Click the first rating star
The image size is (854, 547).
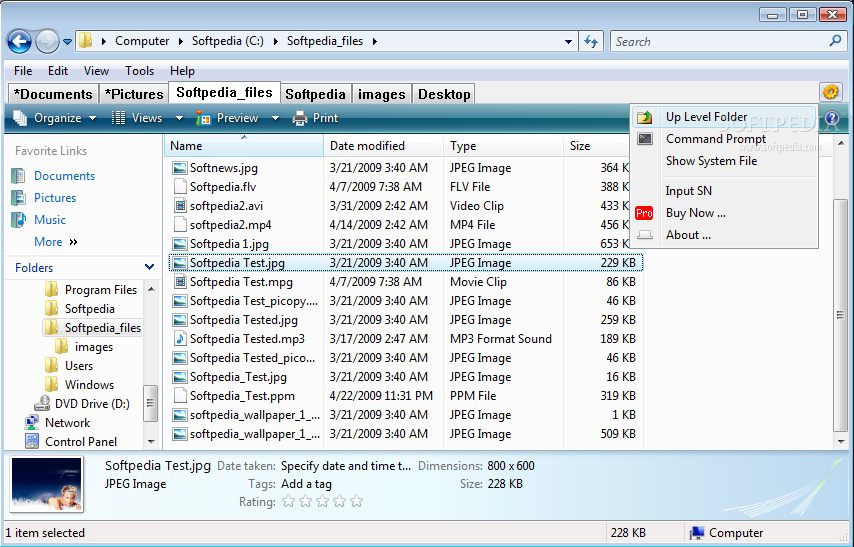289,501
